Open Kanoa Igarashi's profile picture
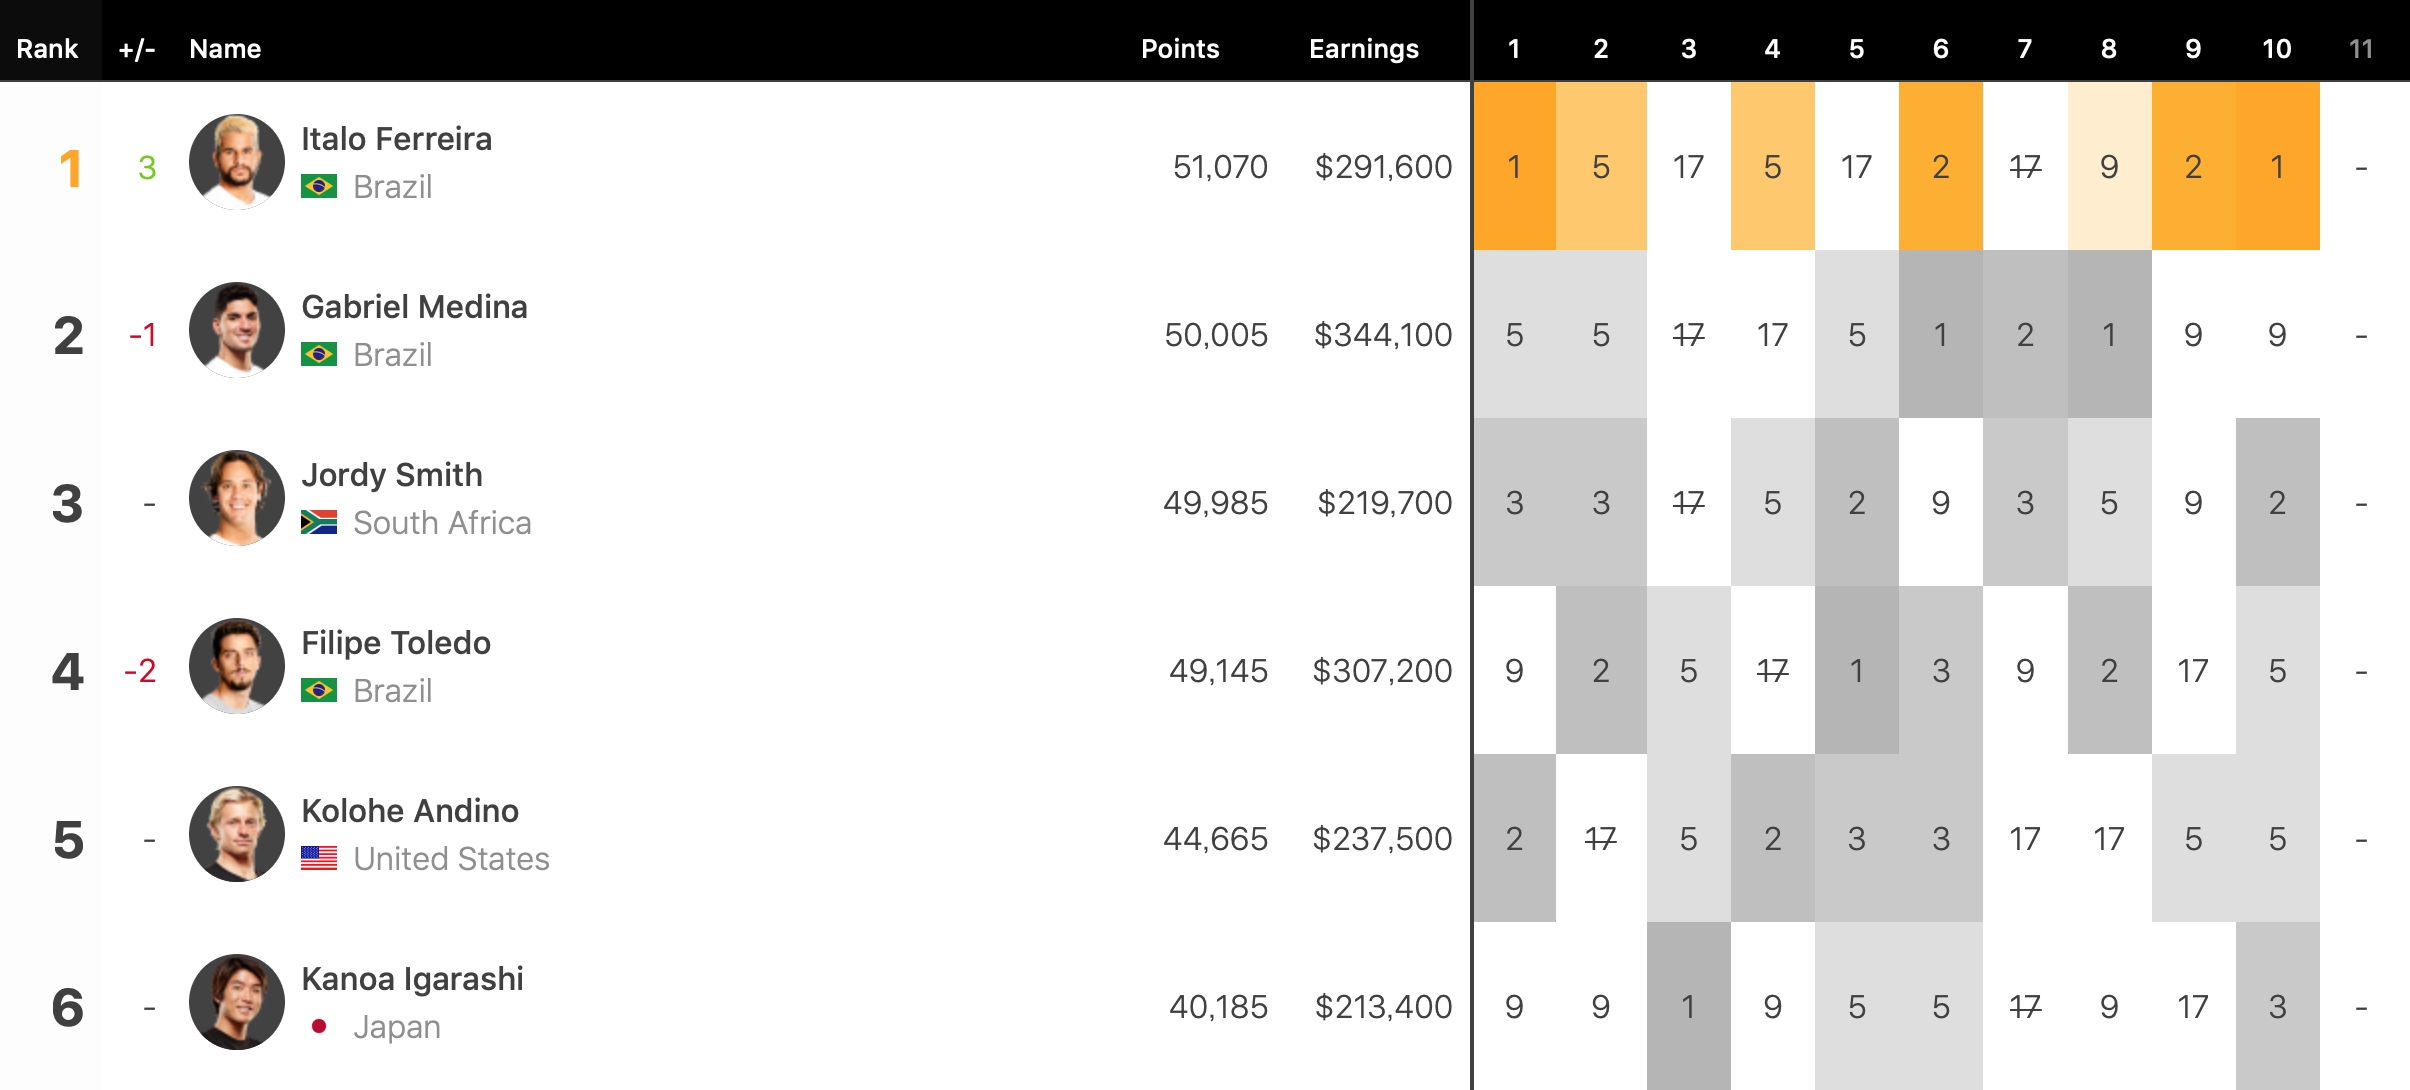The height and width of the screenshot is (1090, 2410). point(237,1002)
